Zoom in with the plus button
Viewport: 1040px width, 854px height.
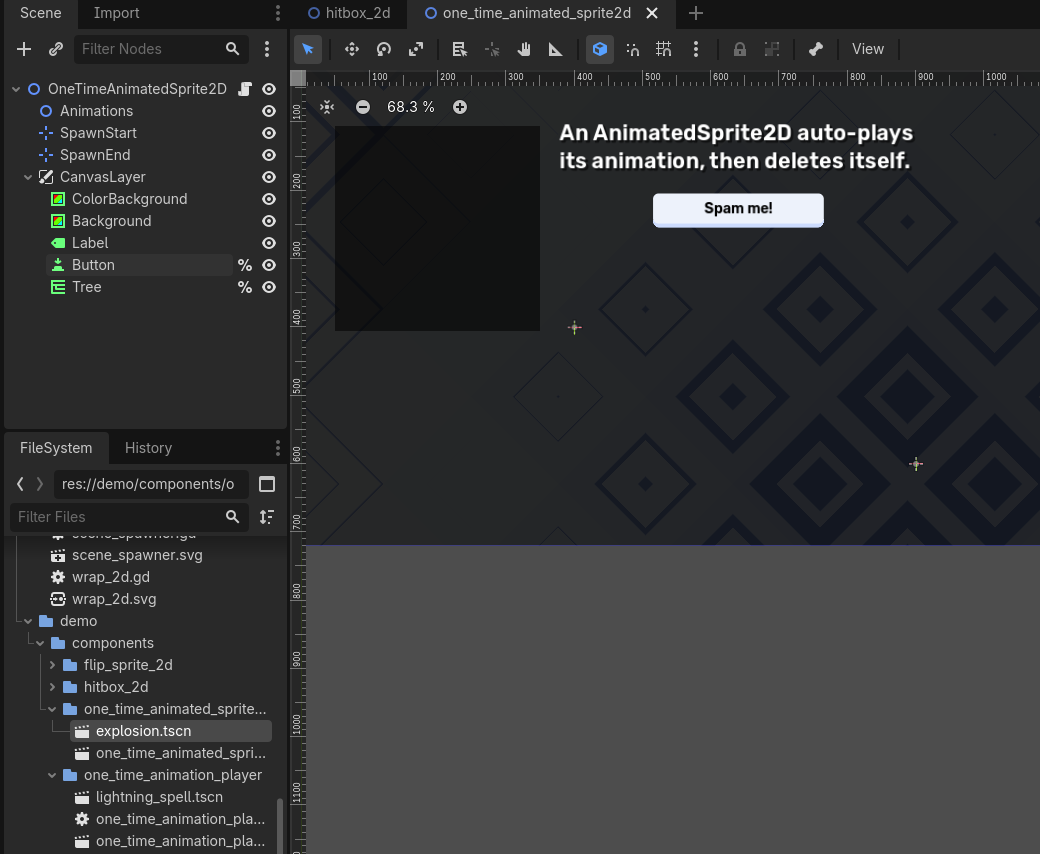460,107
